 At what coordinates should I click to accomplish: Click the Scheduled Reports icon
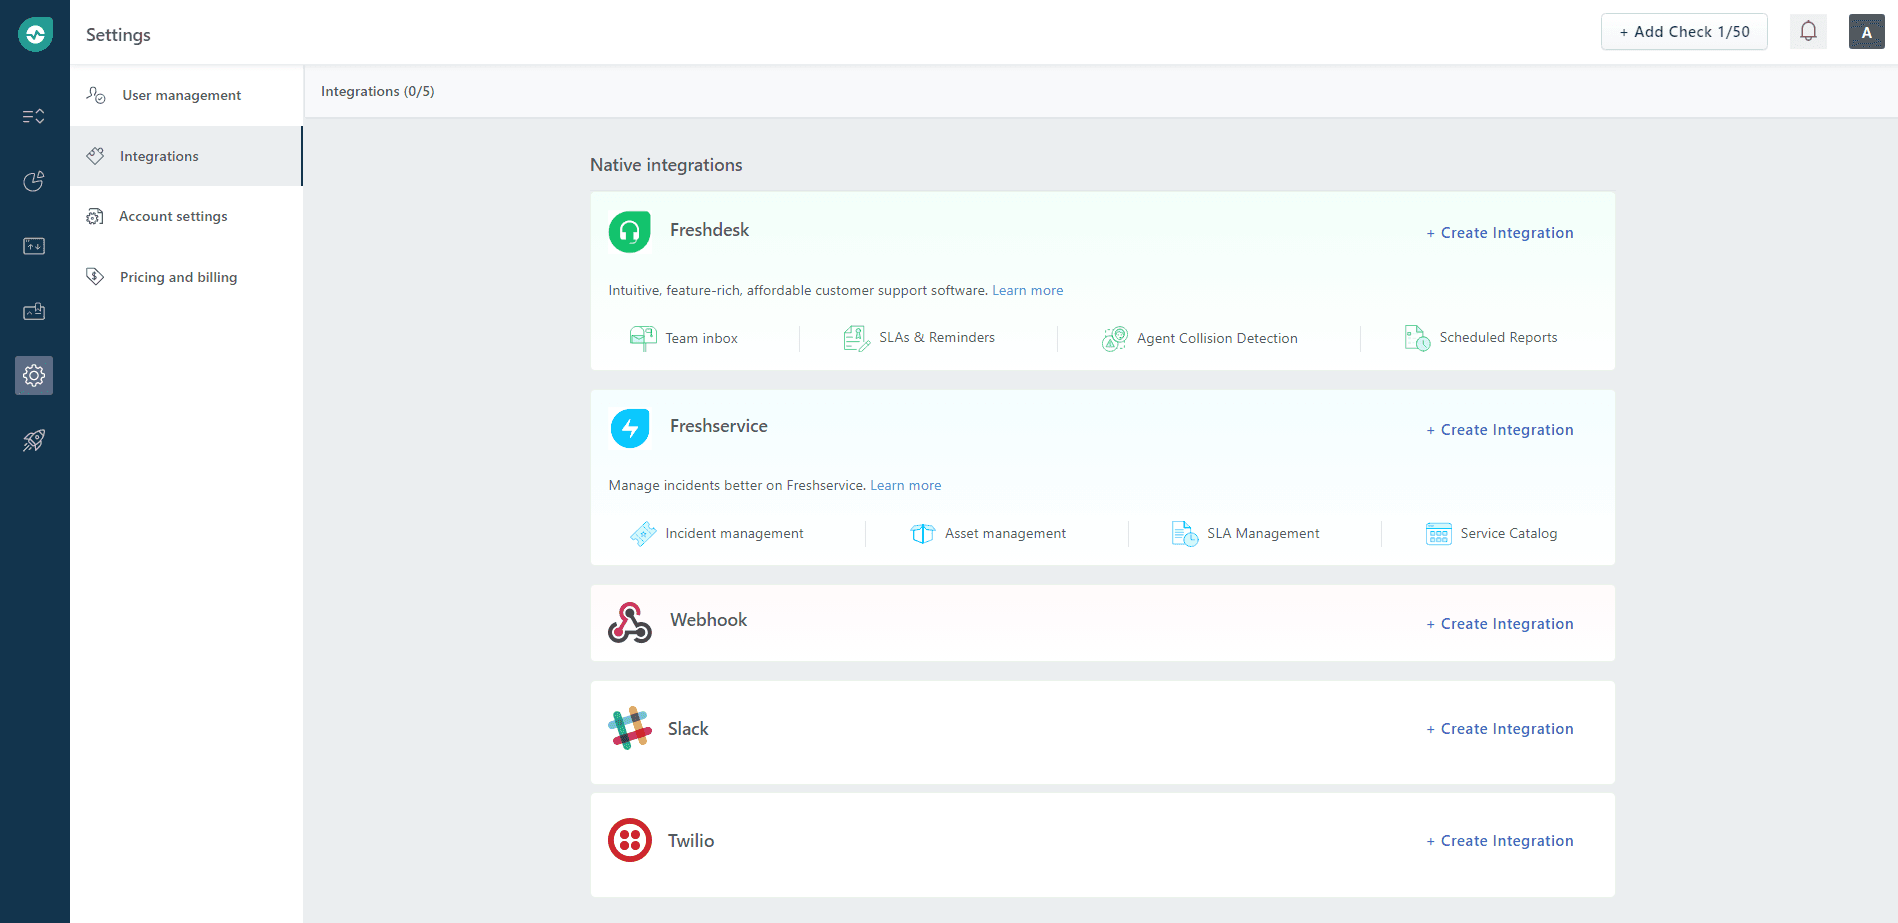(1417, 338)
